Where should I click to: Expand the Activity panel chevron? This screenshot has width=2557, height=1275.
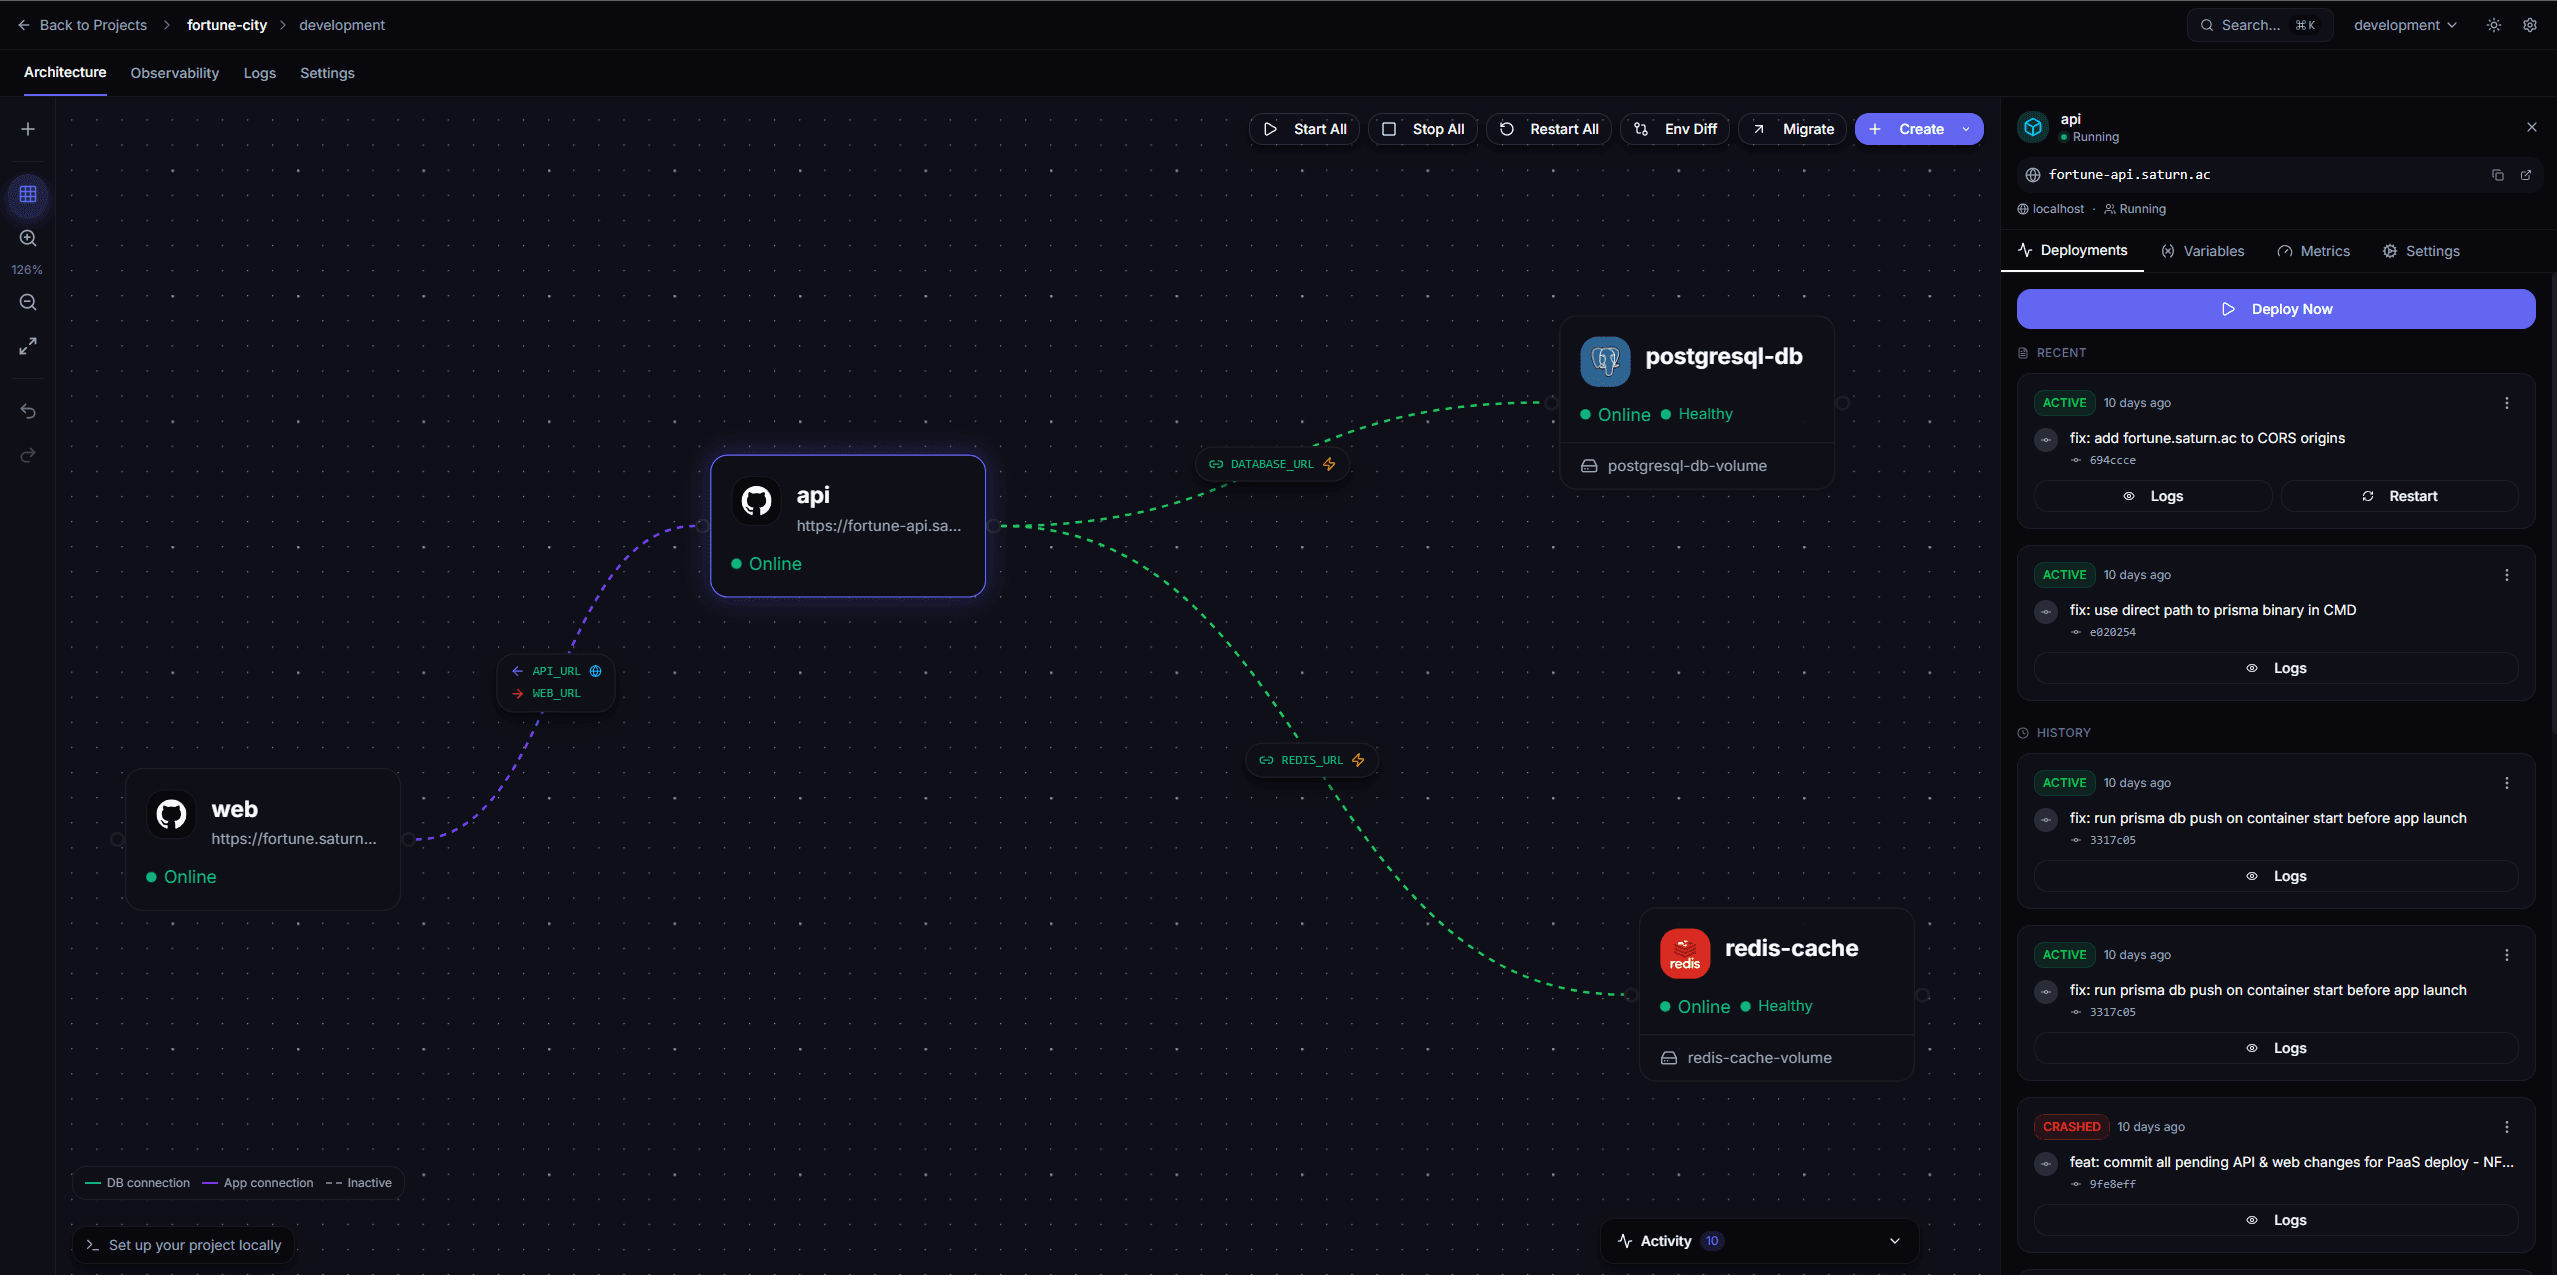click(1894, 1241)
